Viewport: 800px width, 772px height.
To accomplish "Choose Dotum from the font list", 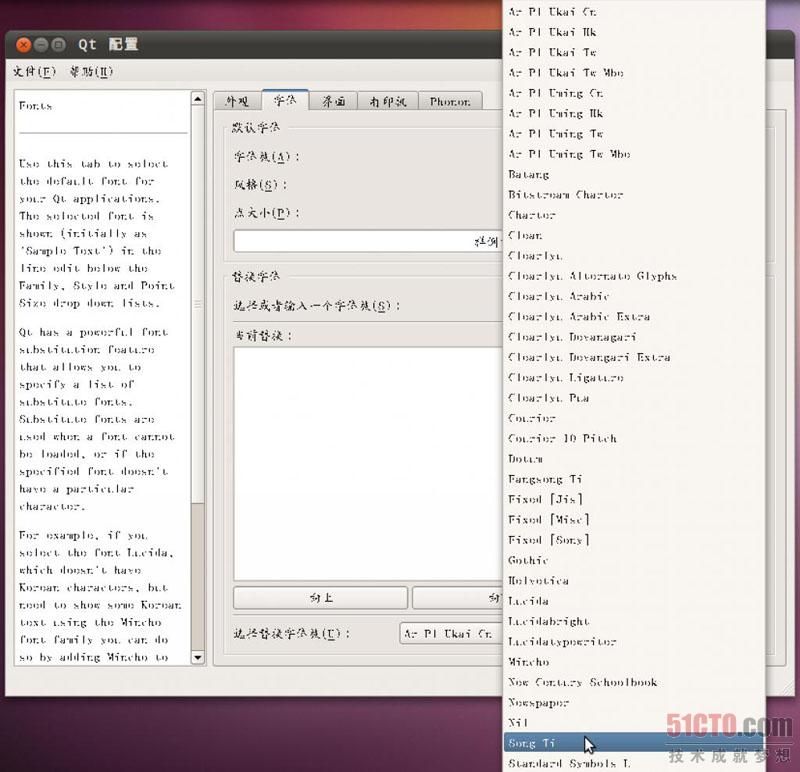I will tap(634, 459).
